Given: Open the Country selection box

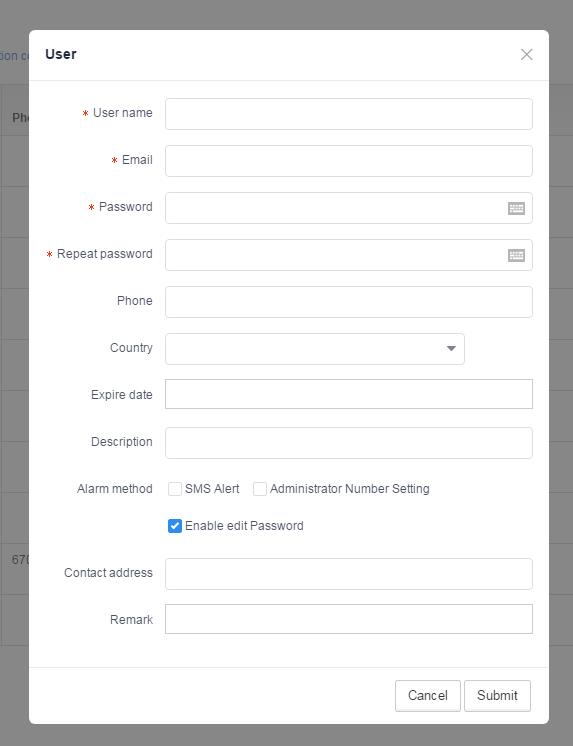Looking at the screenshot, I should (315, 349).
